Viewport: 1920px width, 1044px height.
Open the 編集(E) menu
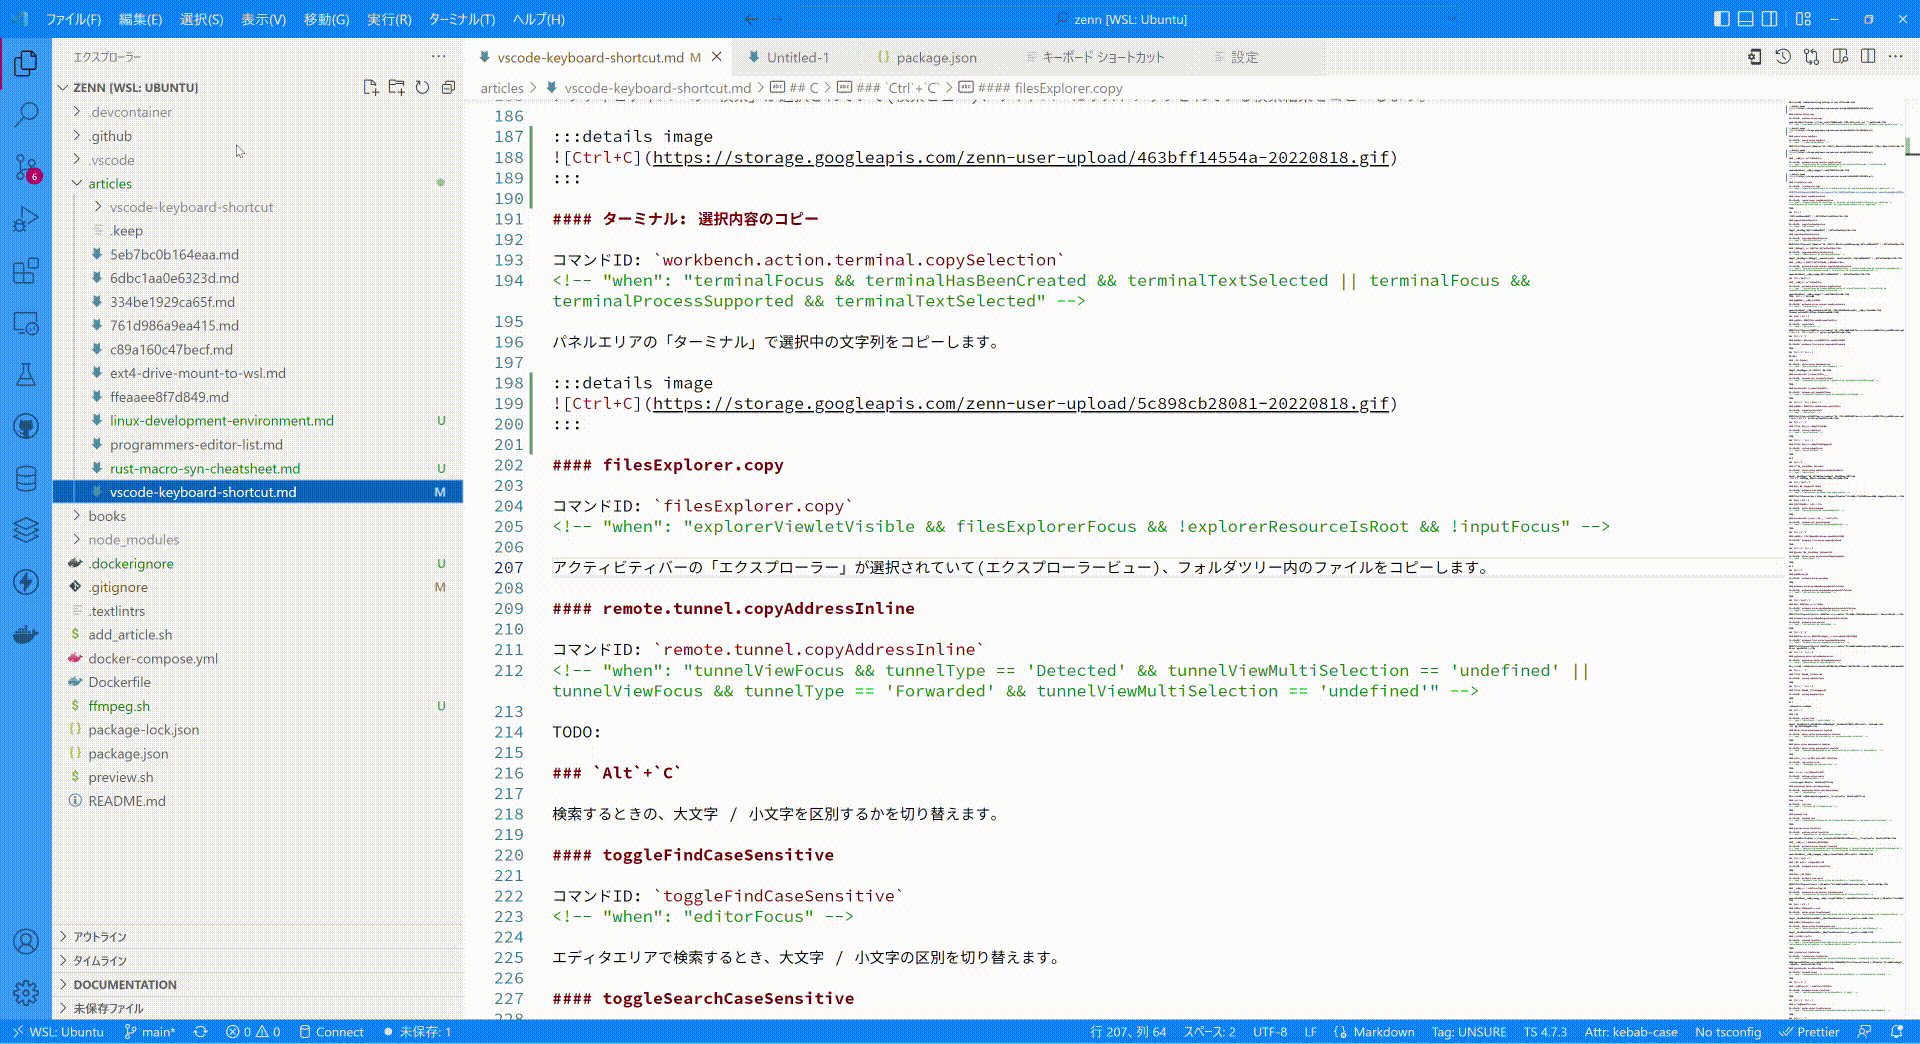140,19
